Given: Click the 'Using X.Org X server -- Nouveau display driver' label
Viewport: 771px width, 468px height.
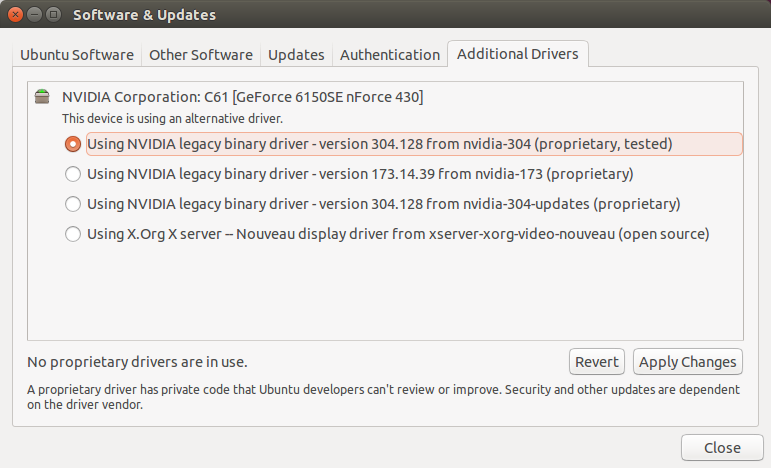Looking at the screenshot, I should pyautogui.click(x=398, y=234).
